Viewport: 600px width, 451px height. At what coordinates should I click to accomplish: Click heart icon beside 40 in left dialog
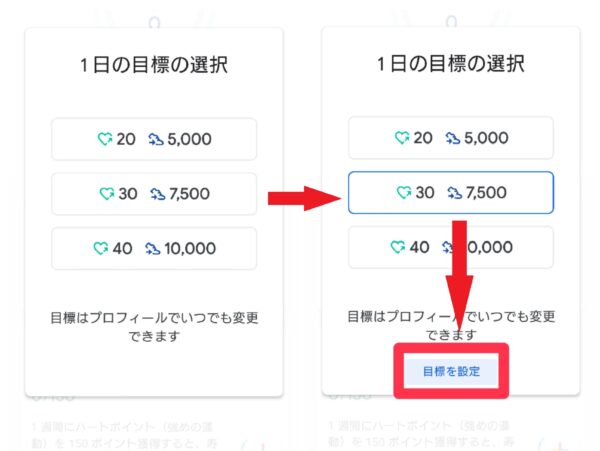pyautogui.click(x=101, y=248)
